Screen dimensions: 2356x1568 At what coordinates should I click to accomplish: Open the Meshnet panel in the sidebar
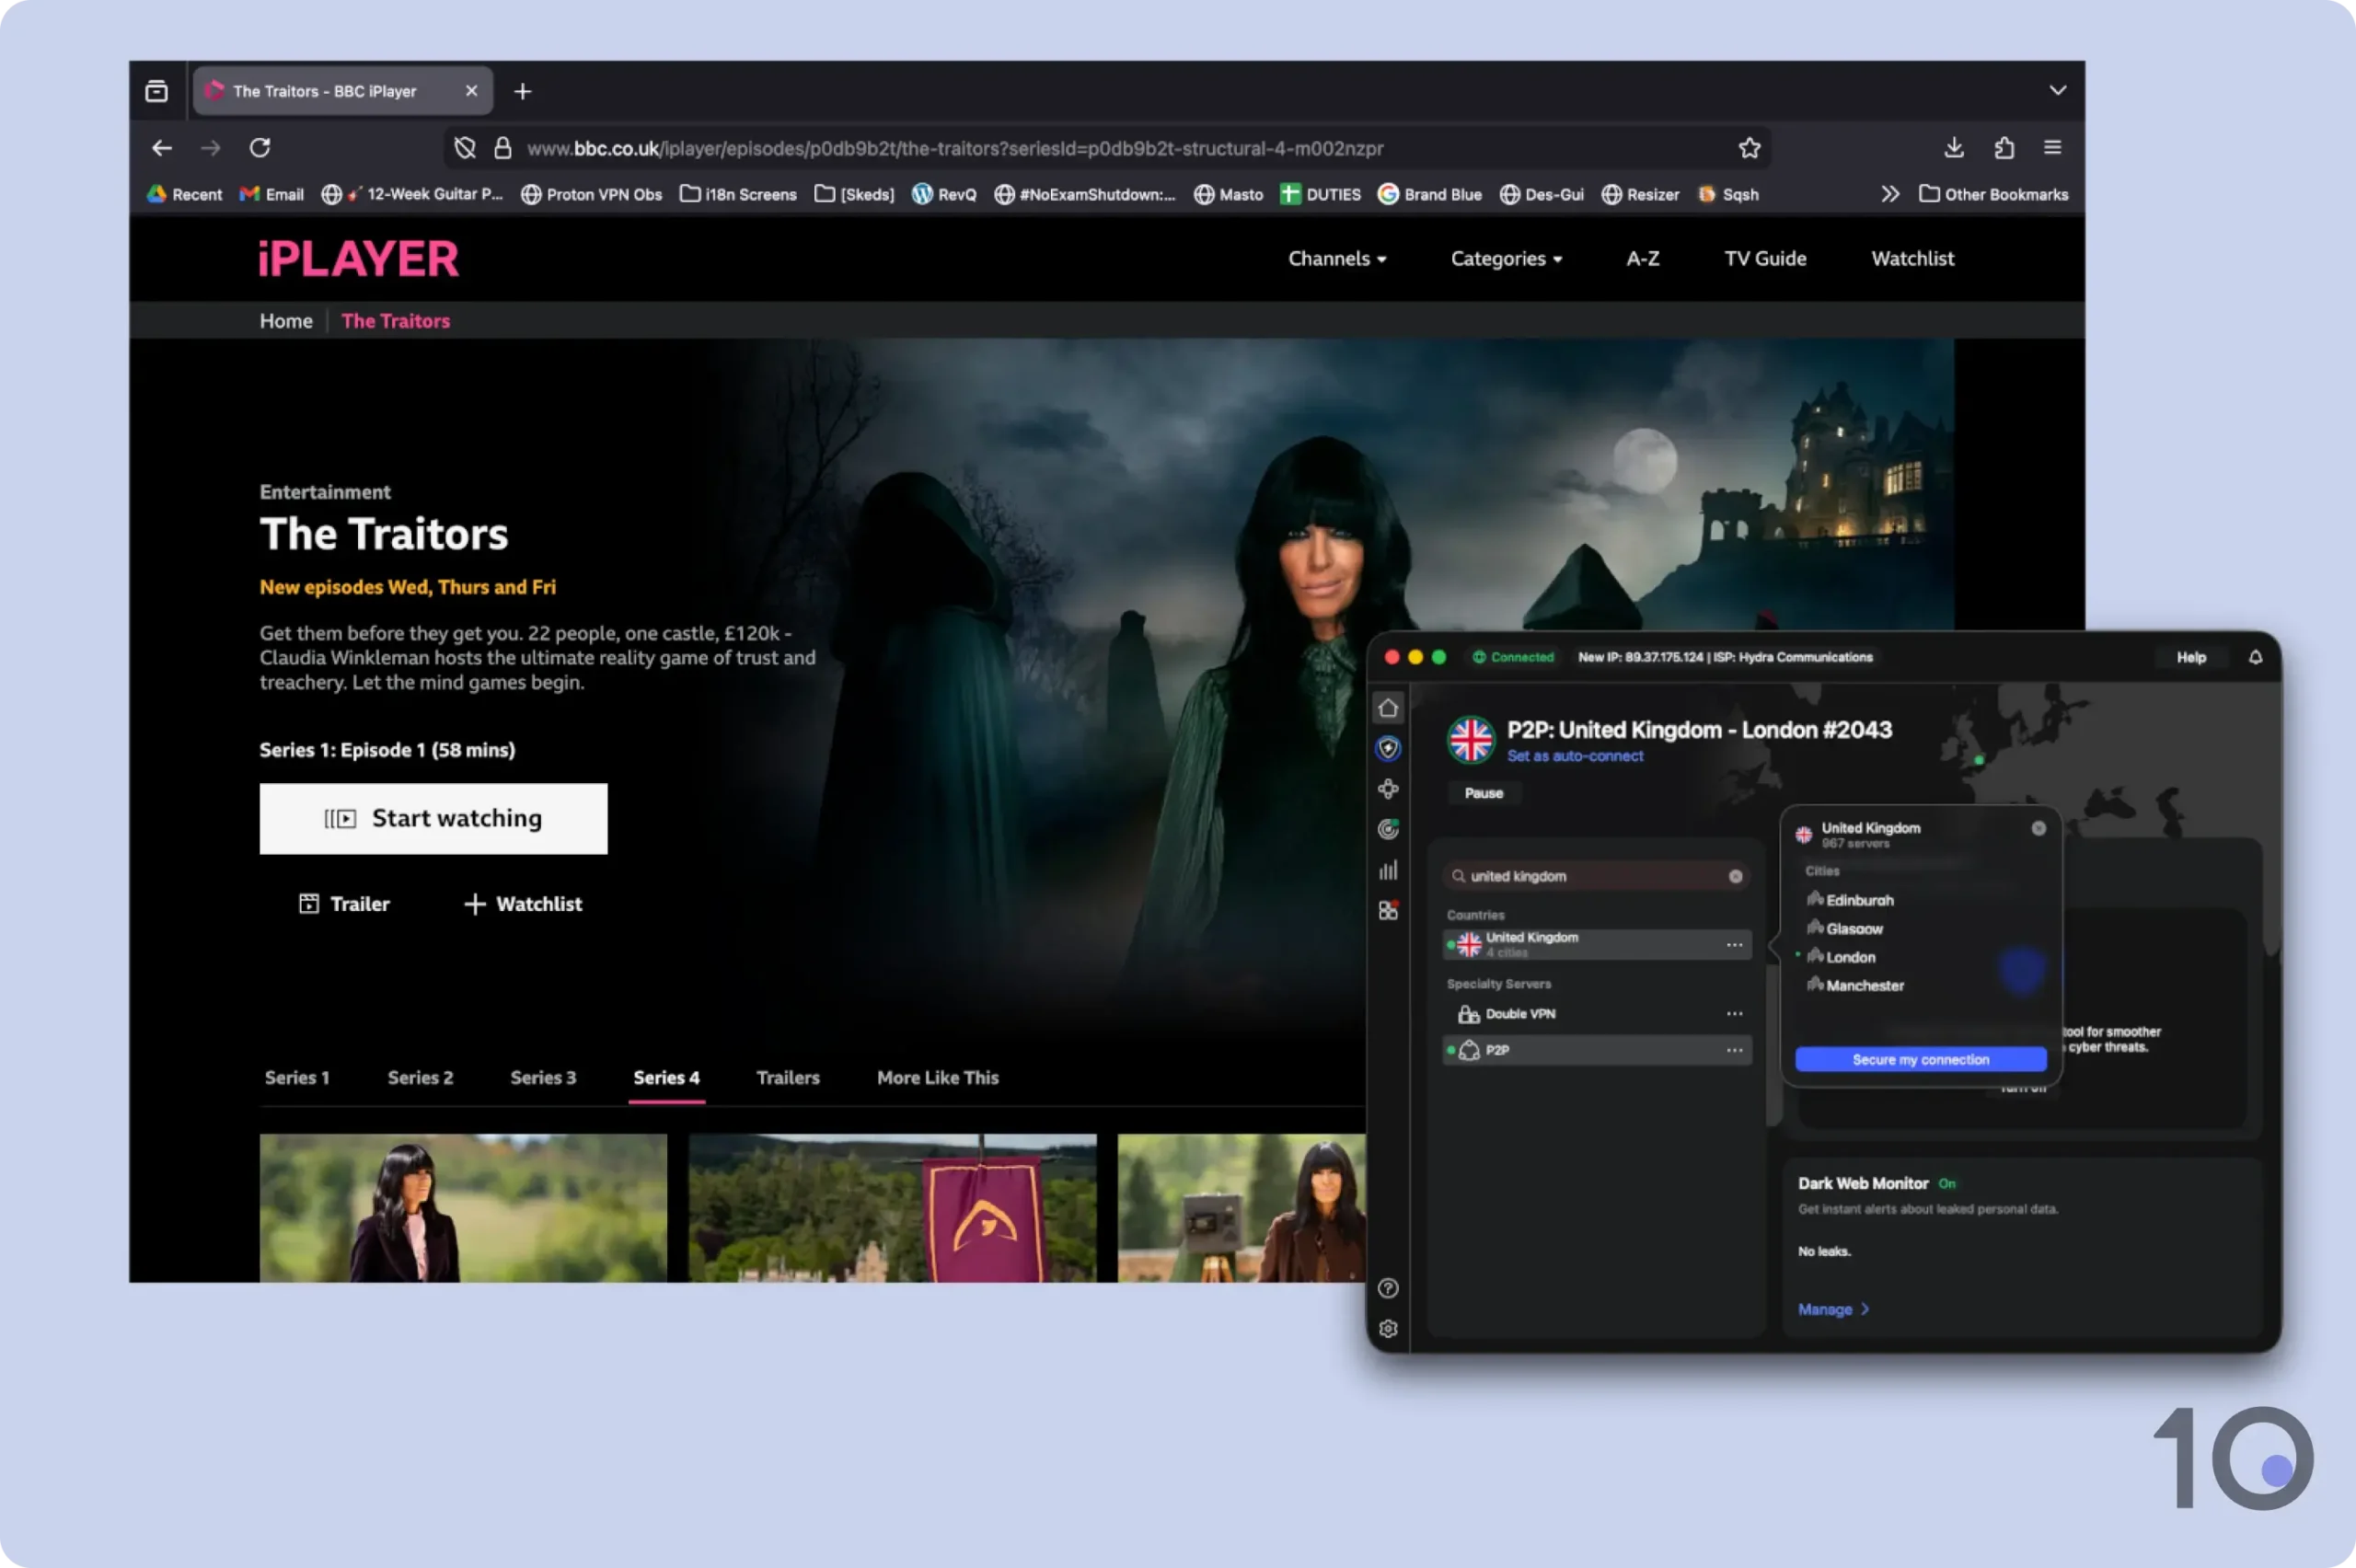coord(1389,790)
